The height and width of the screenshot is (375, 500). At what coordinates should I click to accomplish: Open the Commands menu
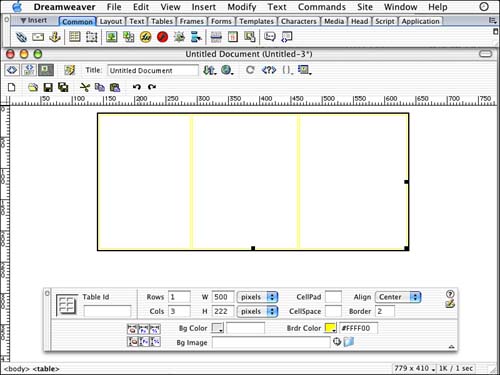(322, 7)
